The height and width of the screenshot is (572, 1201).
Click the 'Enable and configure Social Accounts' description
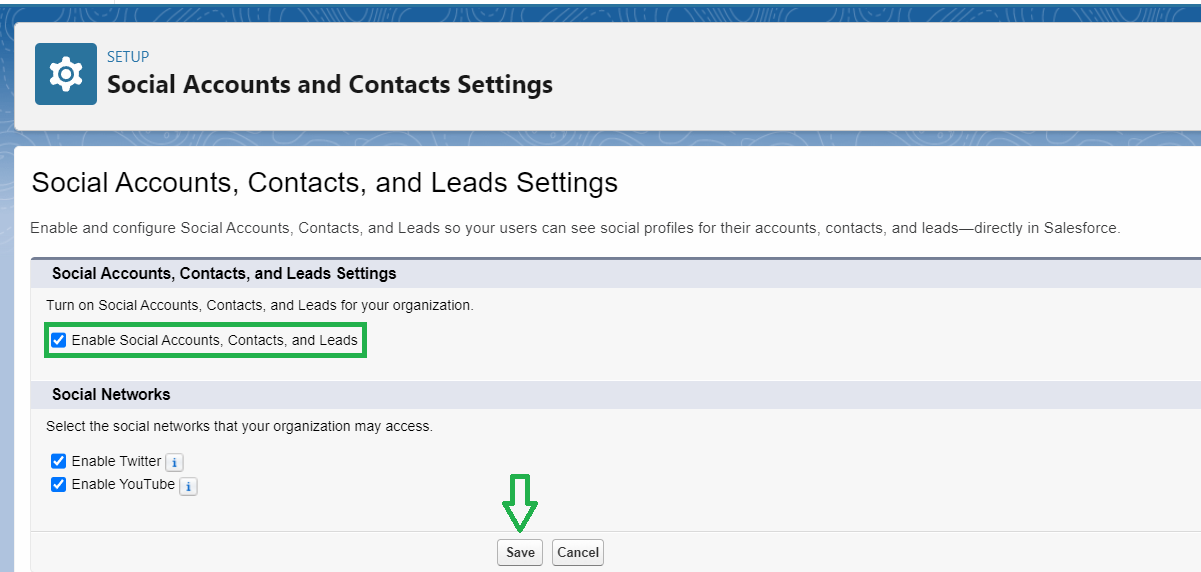575,228
